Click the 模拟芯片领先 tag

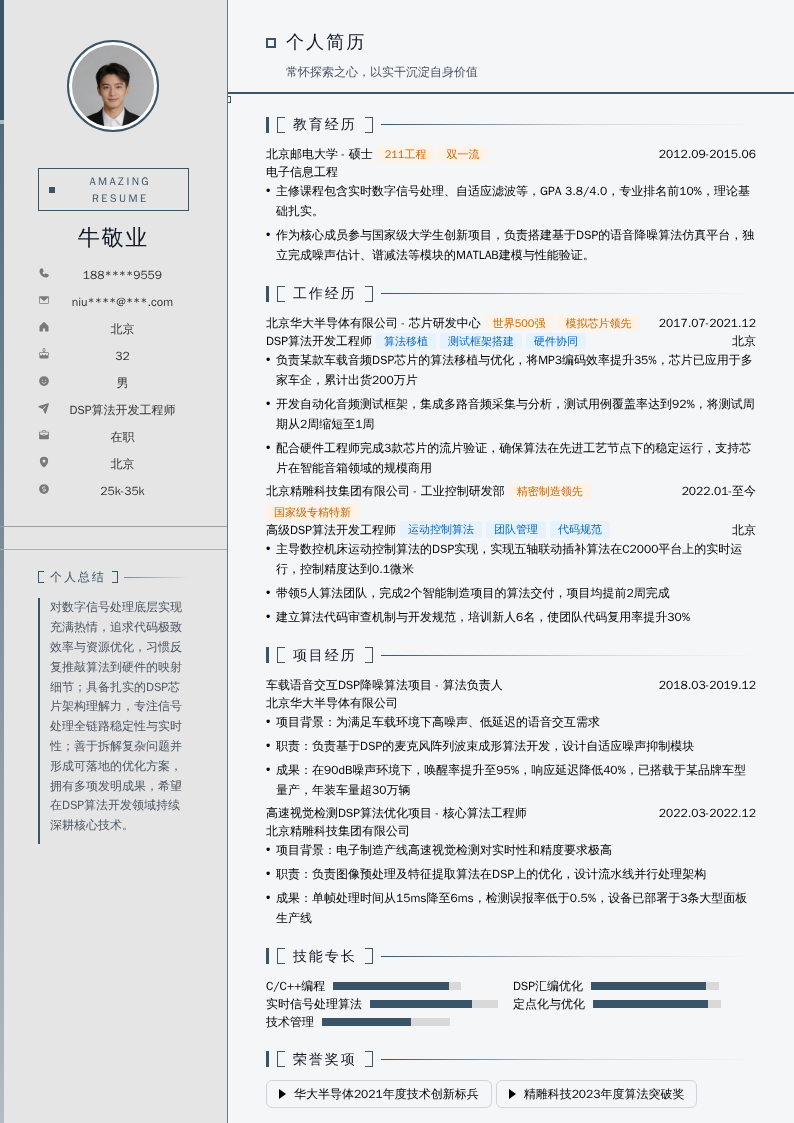point(599,323)
